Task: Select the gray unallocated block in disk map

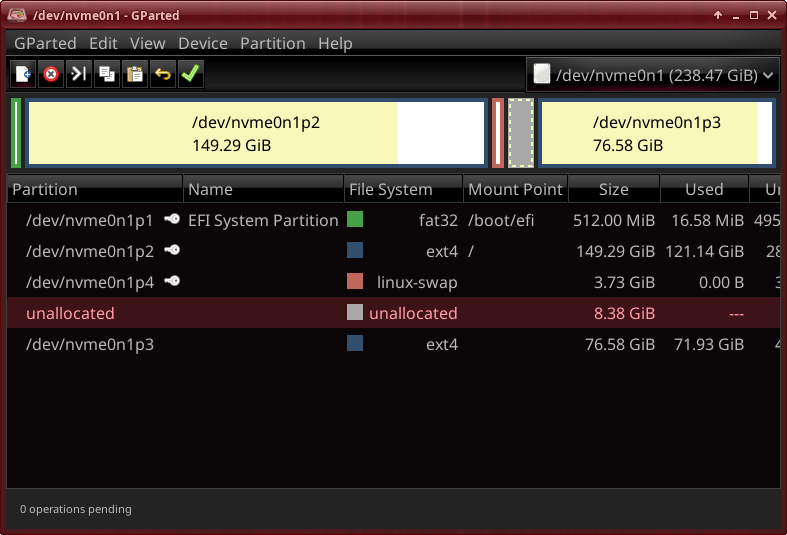Action: click(x=521, y=133)
